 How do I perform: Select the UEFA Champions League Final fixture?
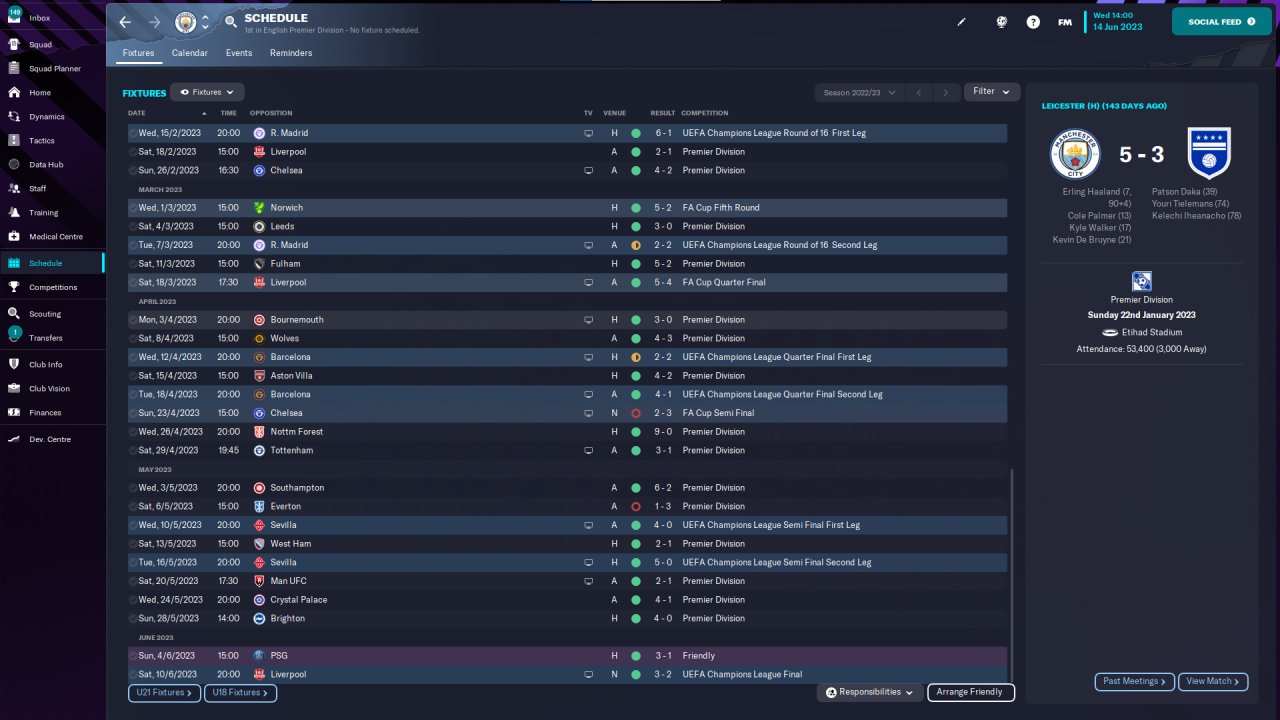tap(567, 675)
